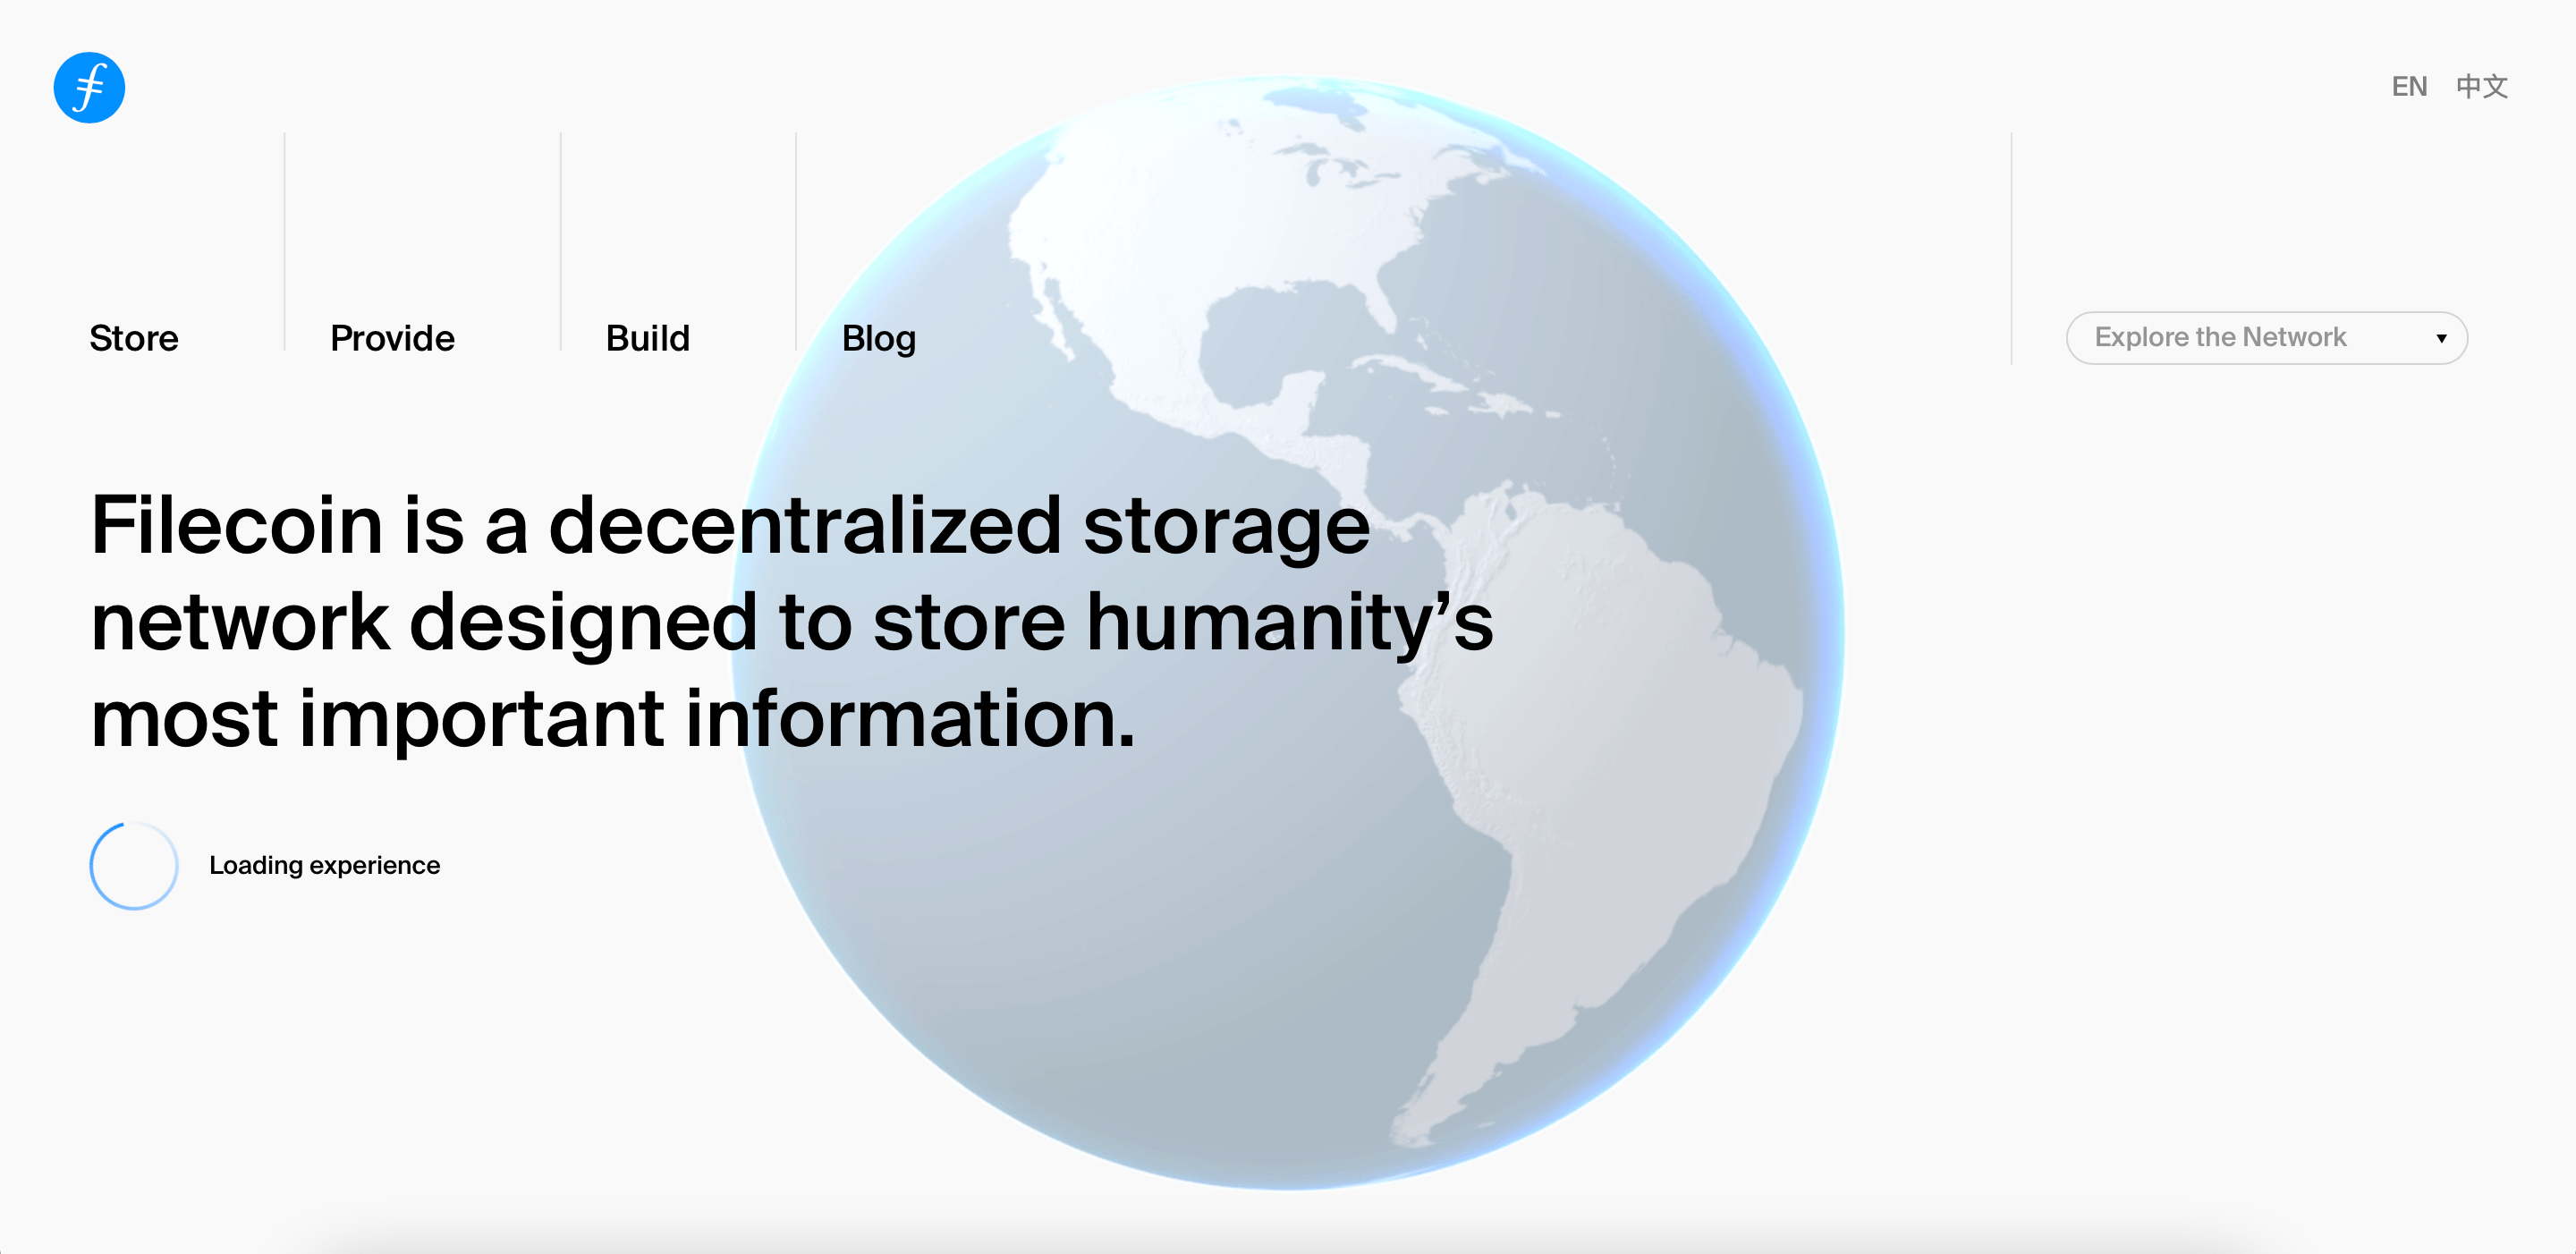Navigate to the Provide section icon
This screenshot has height=1254, width=2576.
[389, 337]
